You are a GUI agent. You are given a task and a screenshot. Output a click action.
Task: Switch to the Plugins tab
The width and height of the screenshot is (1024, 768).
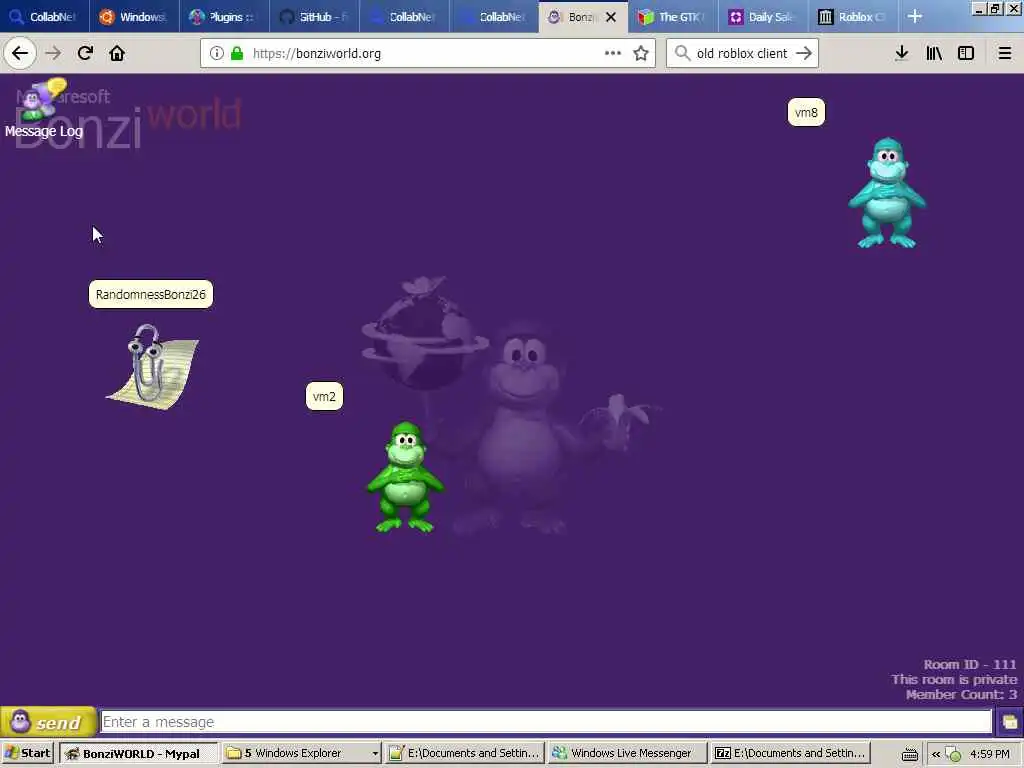click(x=225, y=17)
